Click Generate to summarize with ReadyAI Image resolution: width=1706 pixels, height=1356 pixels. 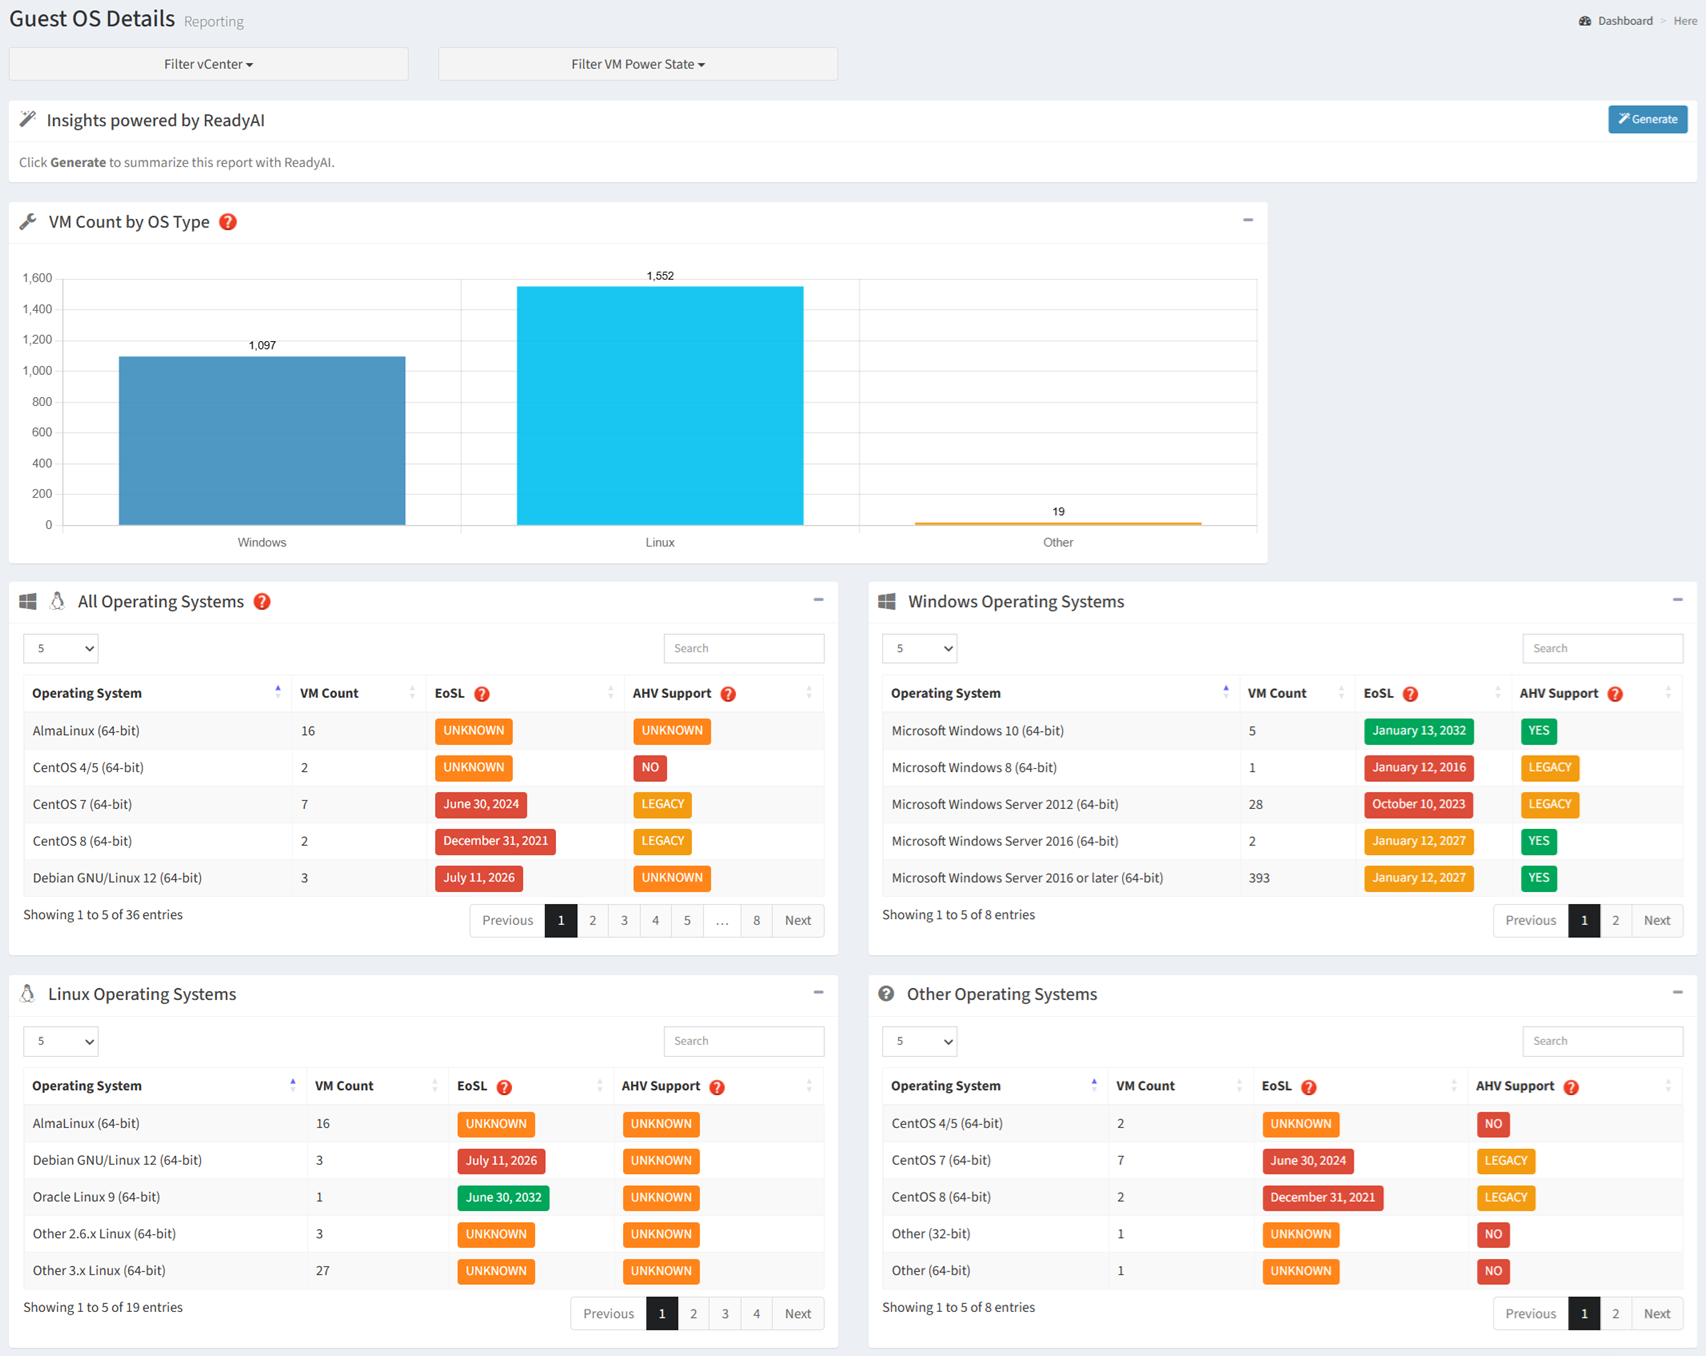[x=1647, y=119]
